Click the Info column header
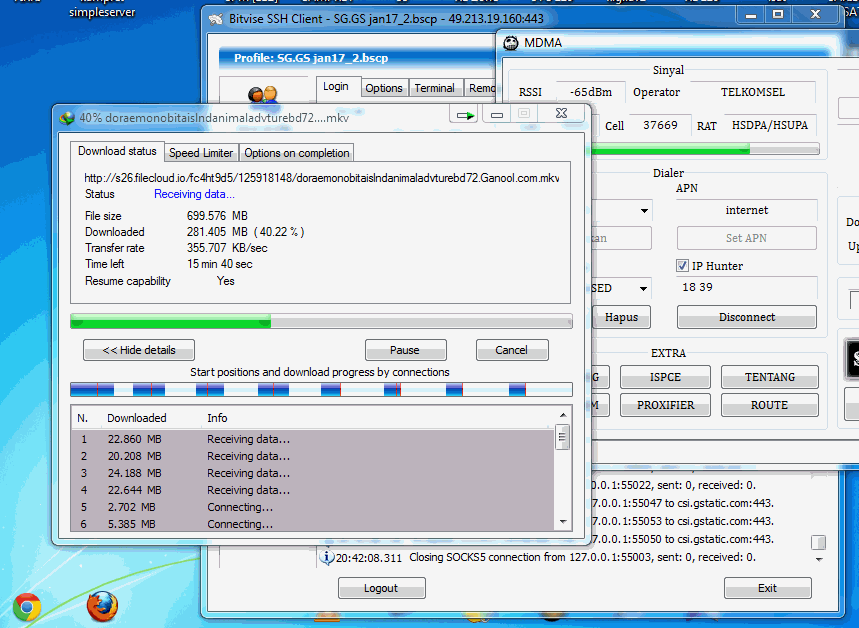This screenshot has width=859, height=628. click(217, 418)
